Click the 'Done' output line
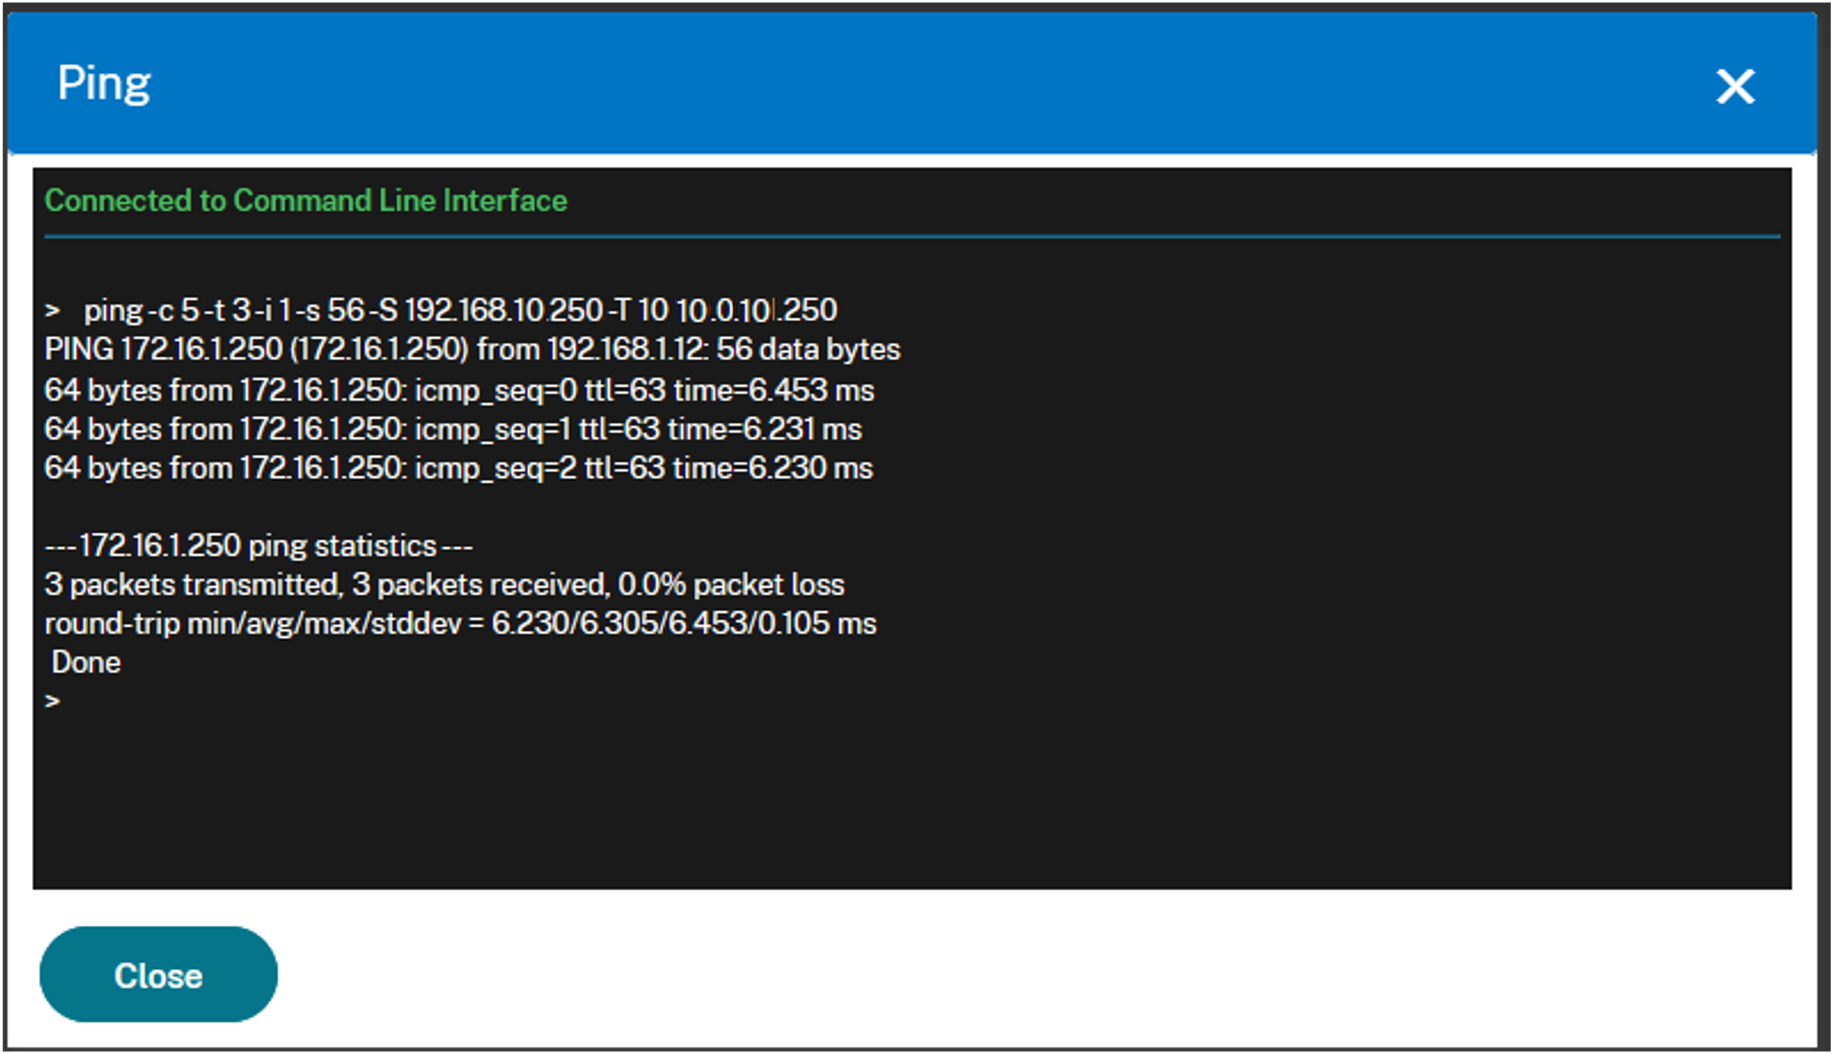The image size is (1833, 1054). pyautogui.click(x=86, y=662)
